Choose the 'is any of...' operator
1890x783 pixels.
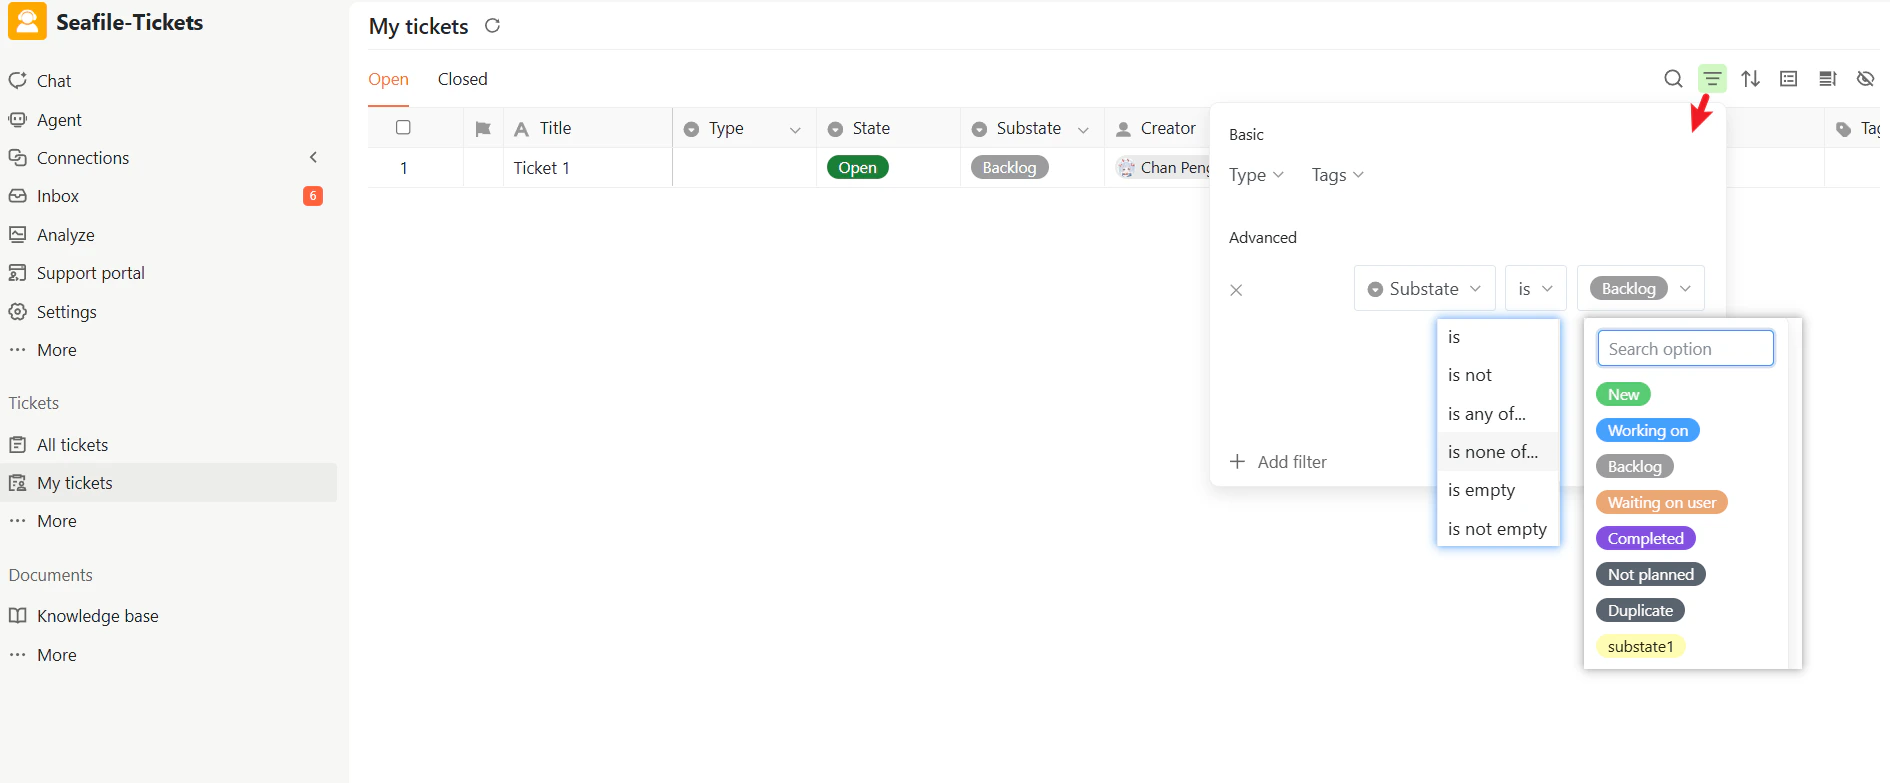(1498, 414)
